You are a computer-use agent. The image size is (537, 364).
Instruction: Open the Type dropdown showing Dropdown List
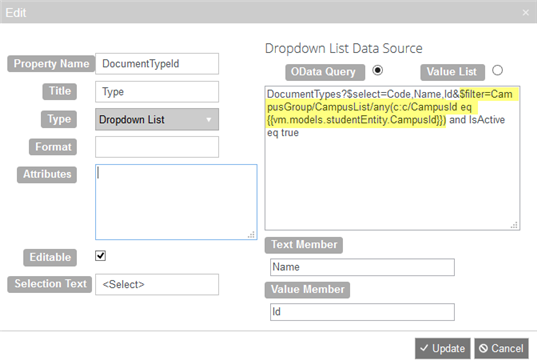(157, 120)
